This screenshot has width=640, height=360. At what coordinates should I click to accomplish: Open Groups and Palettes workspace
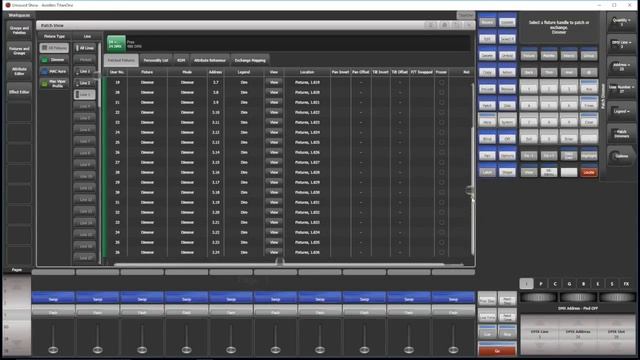tap(19, 30)
